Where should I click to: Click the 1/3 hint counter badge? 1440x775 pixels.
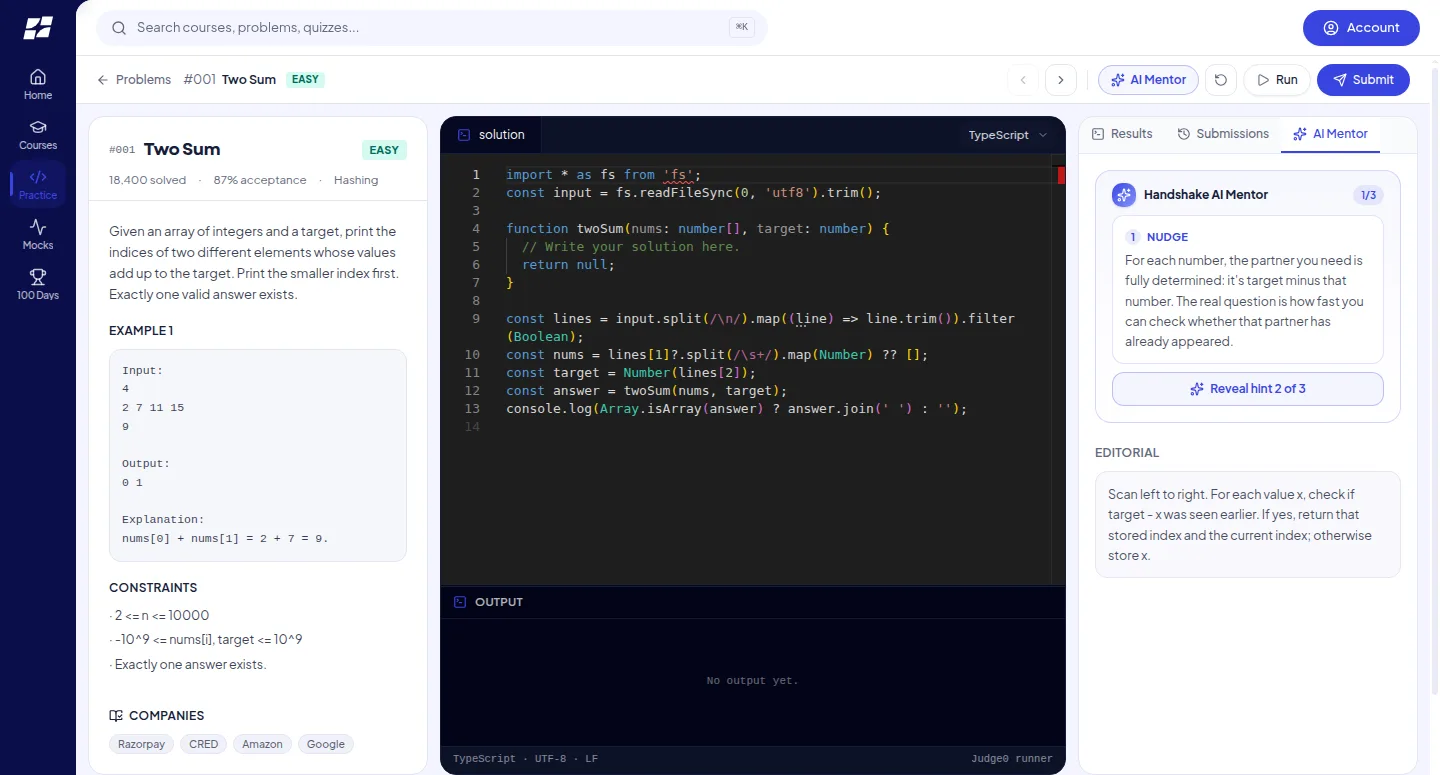click(x=1368, y=195)
